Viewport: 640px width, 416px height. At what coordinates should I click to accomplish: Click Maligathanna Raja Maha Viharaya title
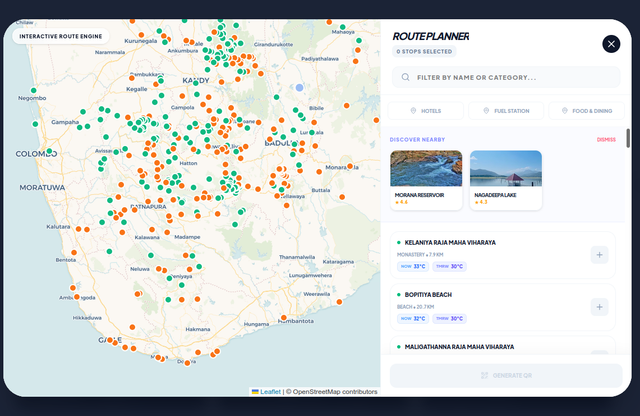click(x=459, y=347)
